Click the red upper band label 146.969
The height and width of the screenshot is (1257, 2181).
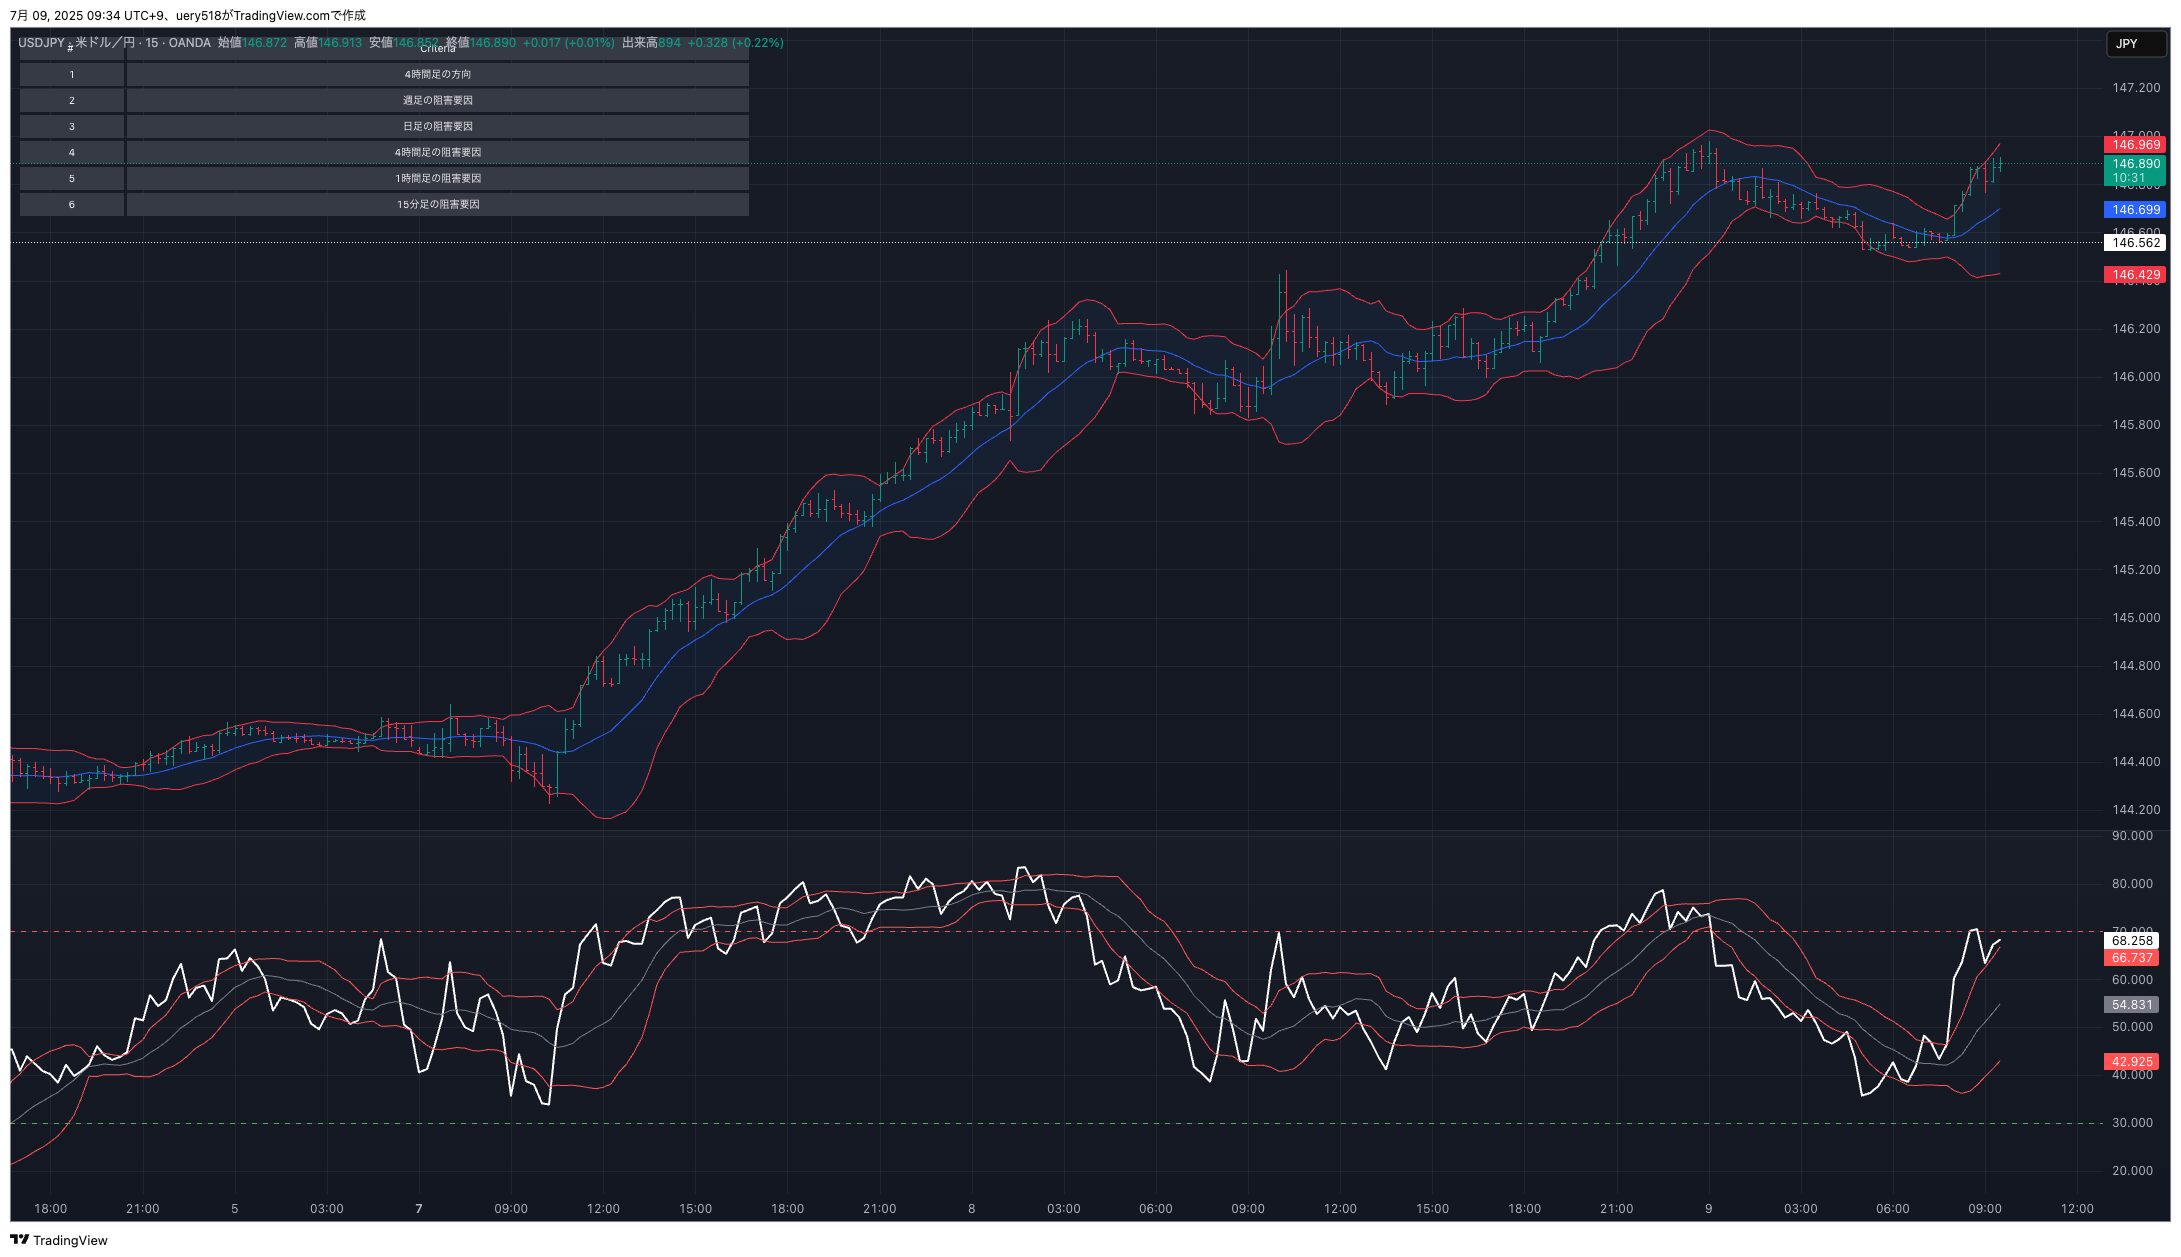click(x=2135, y=145)
